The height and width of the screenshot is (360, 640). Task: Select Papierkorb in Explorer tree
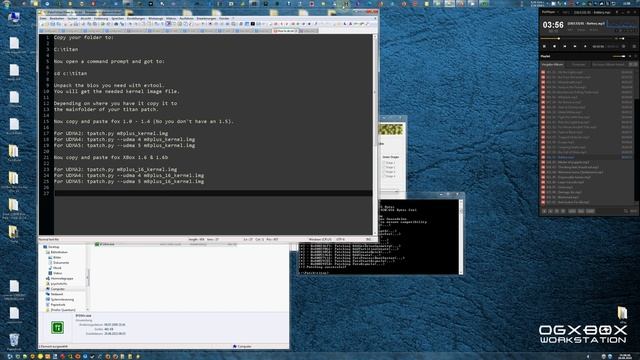click(58, 304)
